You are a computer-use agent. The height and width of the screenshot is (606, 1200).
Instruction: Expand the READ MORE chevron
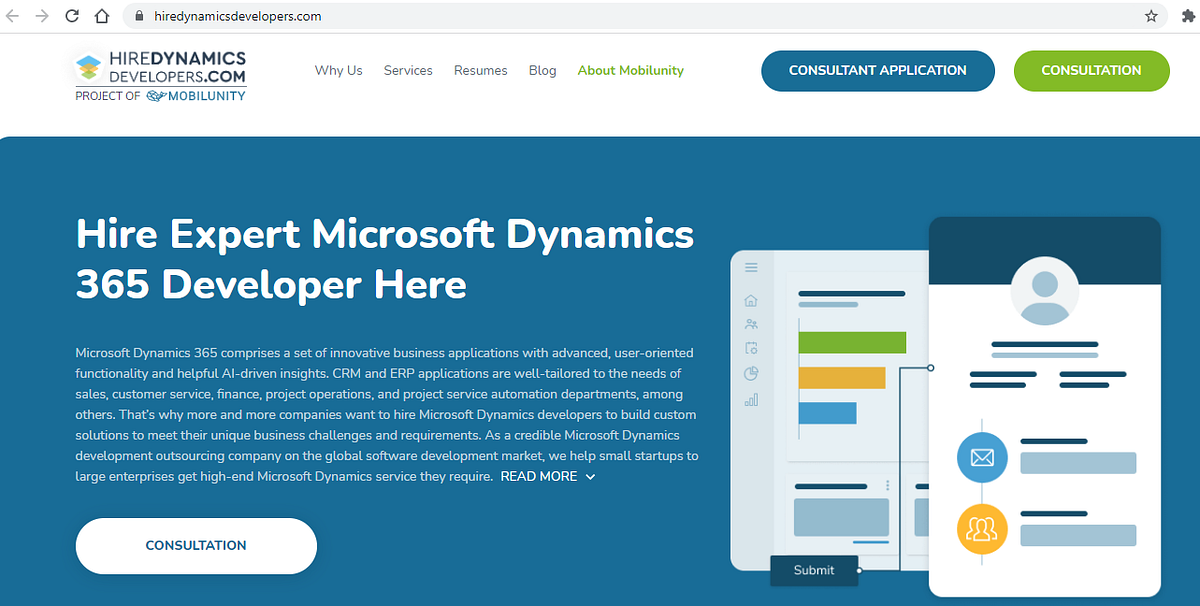[589, 477]
